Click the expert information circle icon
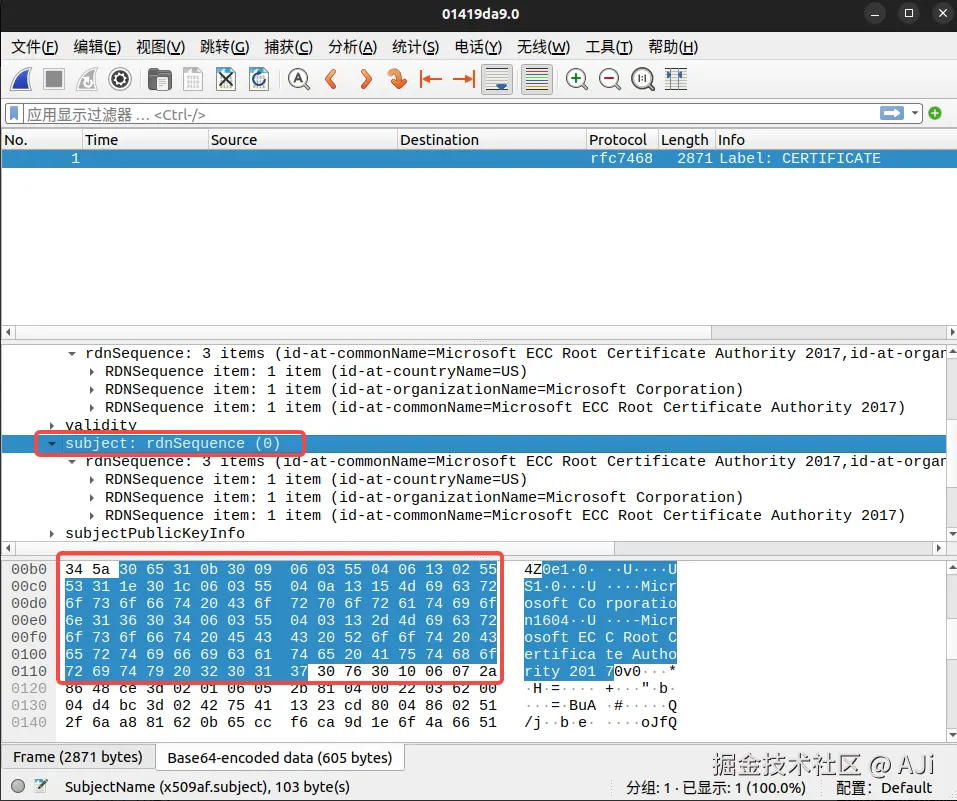 [18, 786]
